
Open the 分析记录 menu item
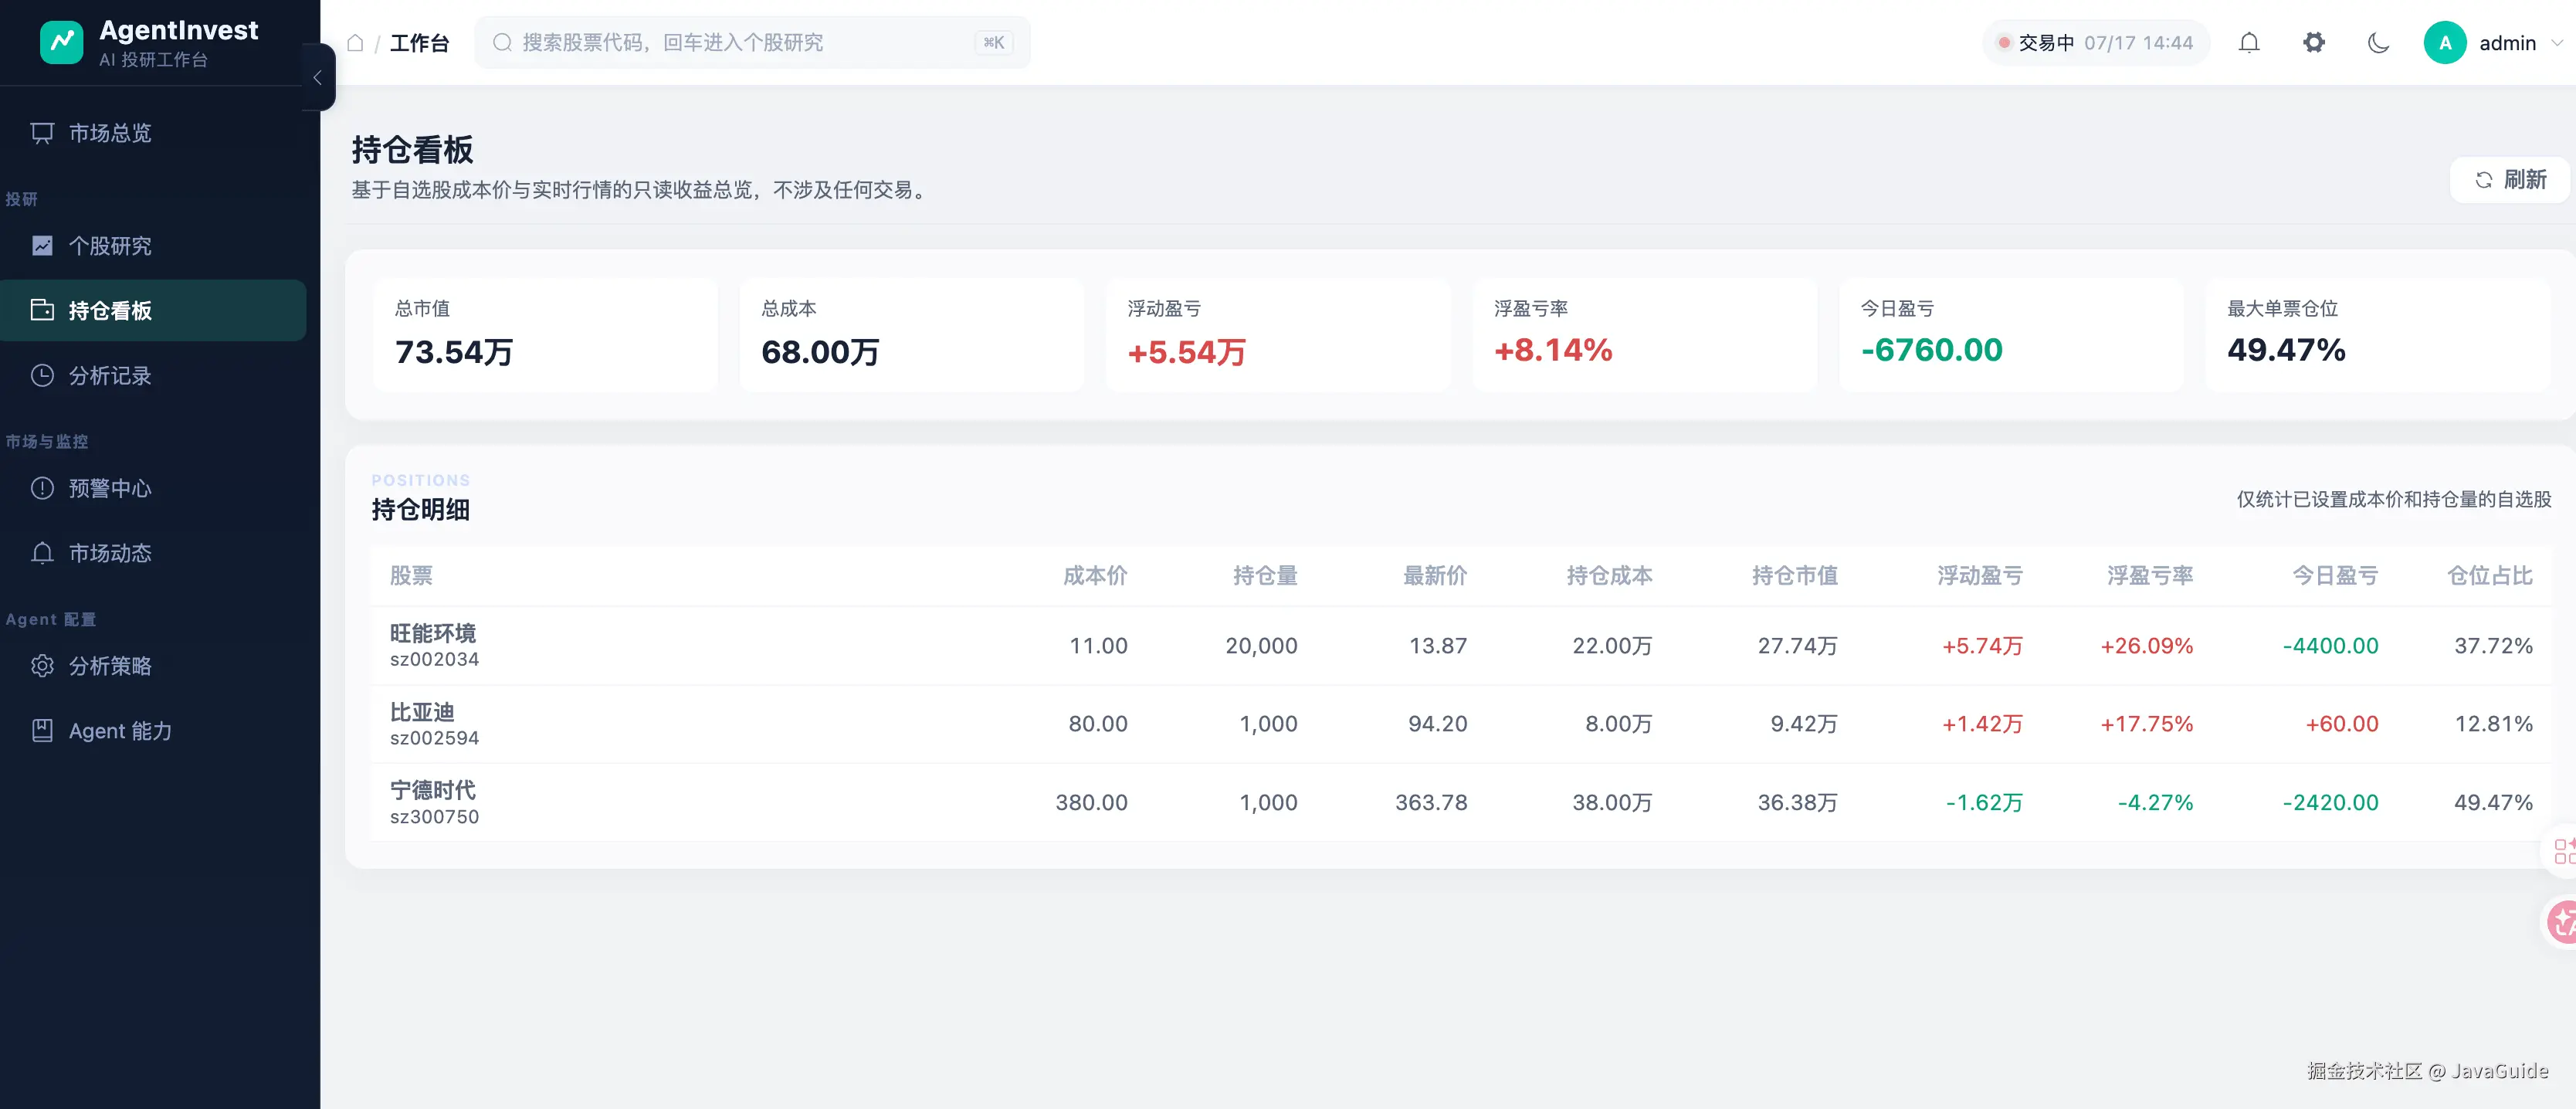[153, 375]
